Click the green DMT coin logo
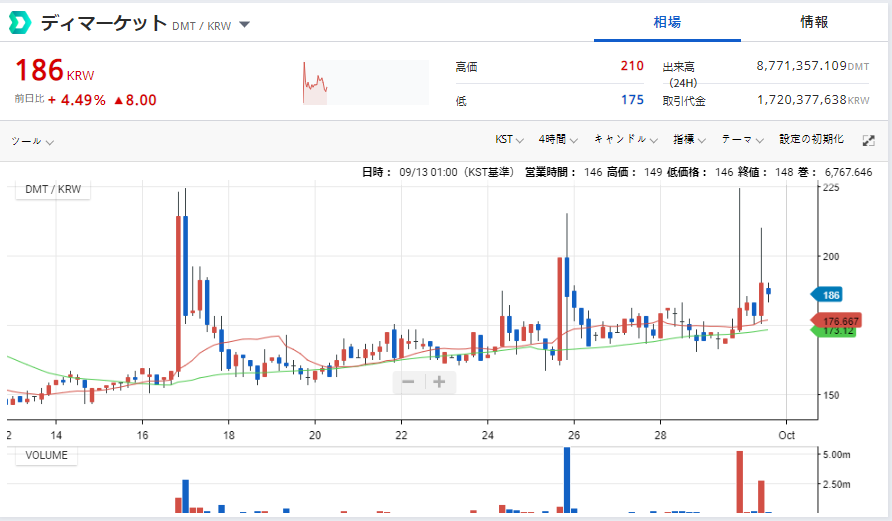 21,23
